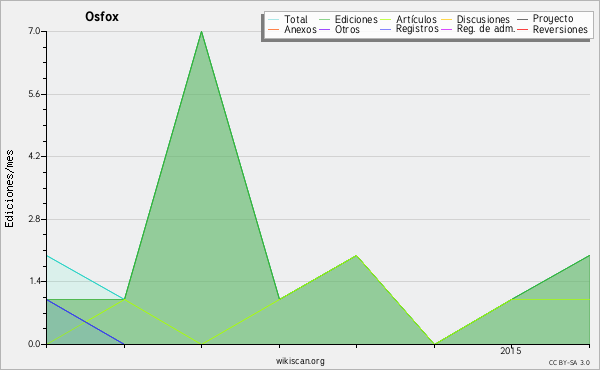Click the 2.8 y-axis value
Image resolution: width=600 pixels, height=370 pixels.
[34, 219]
